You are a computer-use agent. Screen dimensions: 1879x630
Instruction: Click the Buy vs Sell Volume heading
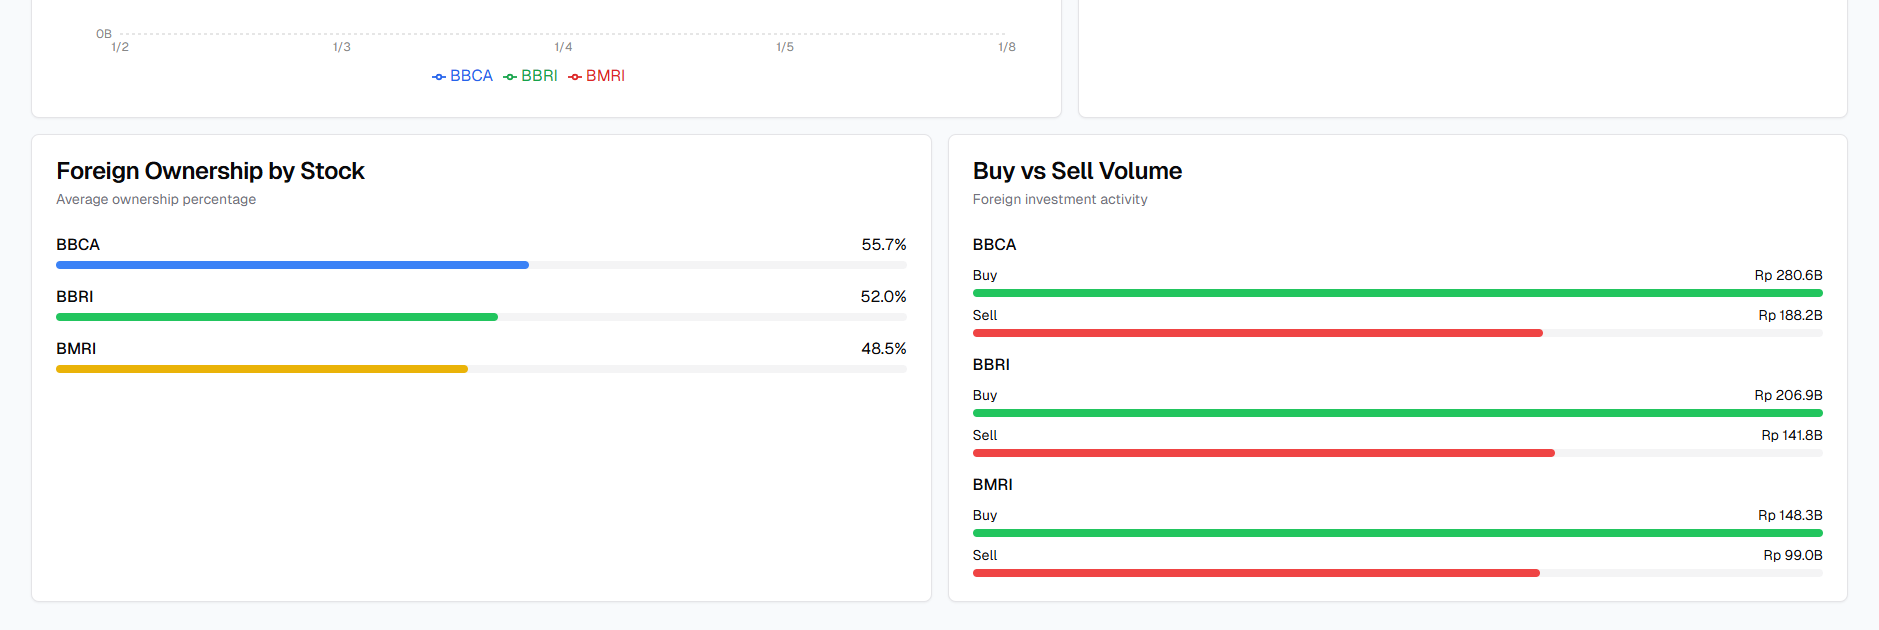1077,171
